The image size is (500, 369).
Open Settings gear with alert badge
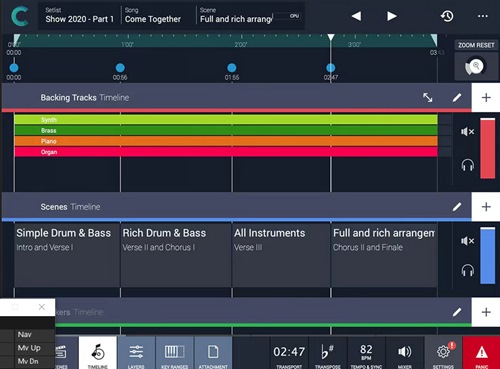[x=443, y=353]
